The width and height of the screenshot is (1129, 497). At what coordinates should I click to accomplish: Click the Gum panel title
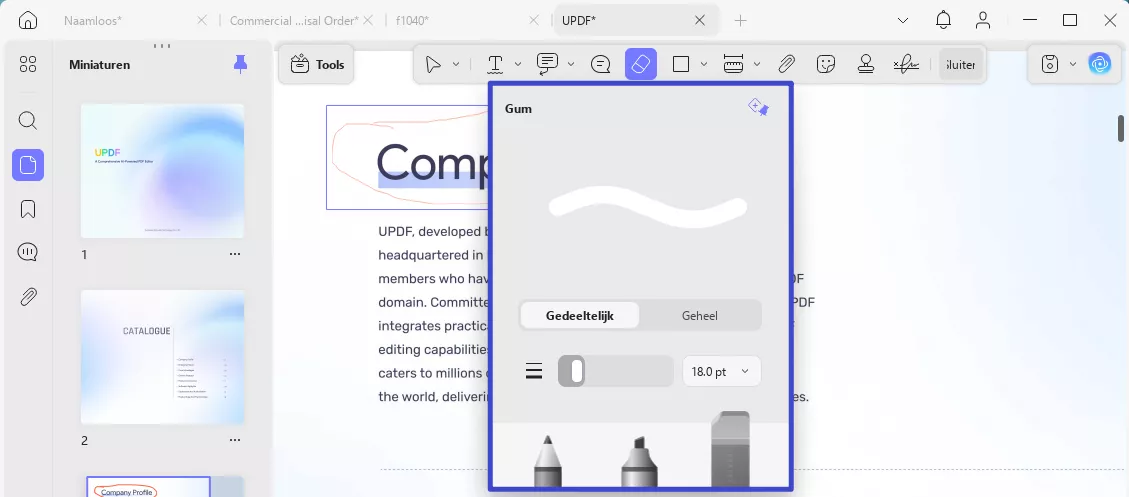tap(518, 109)
